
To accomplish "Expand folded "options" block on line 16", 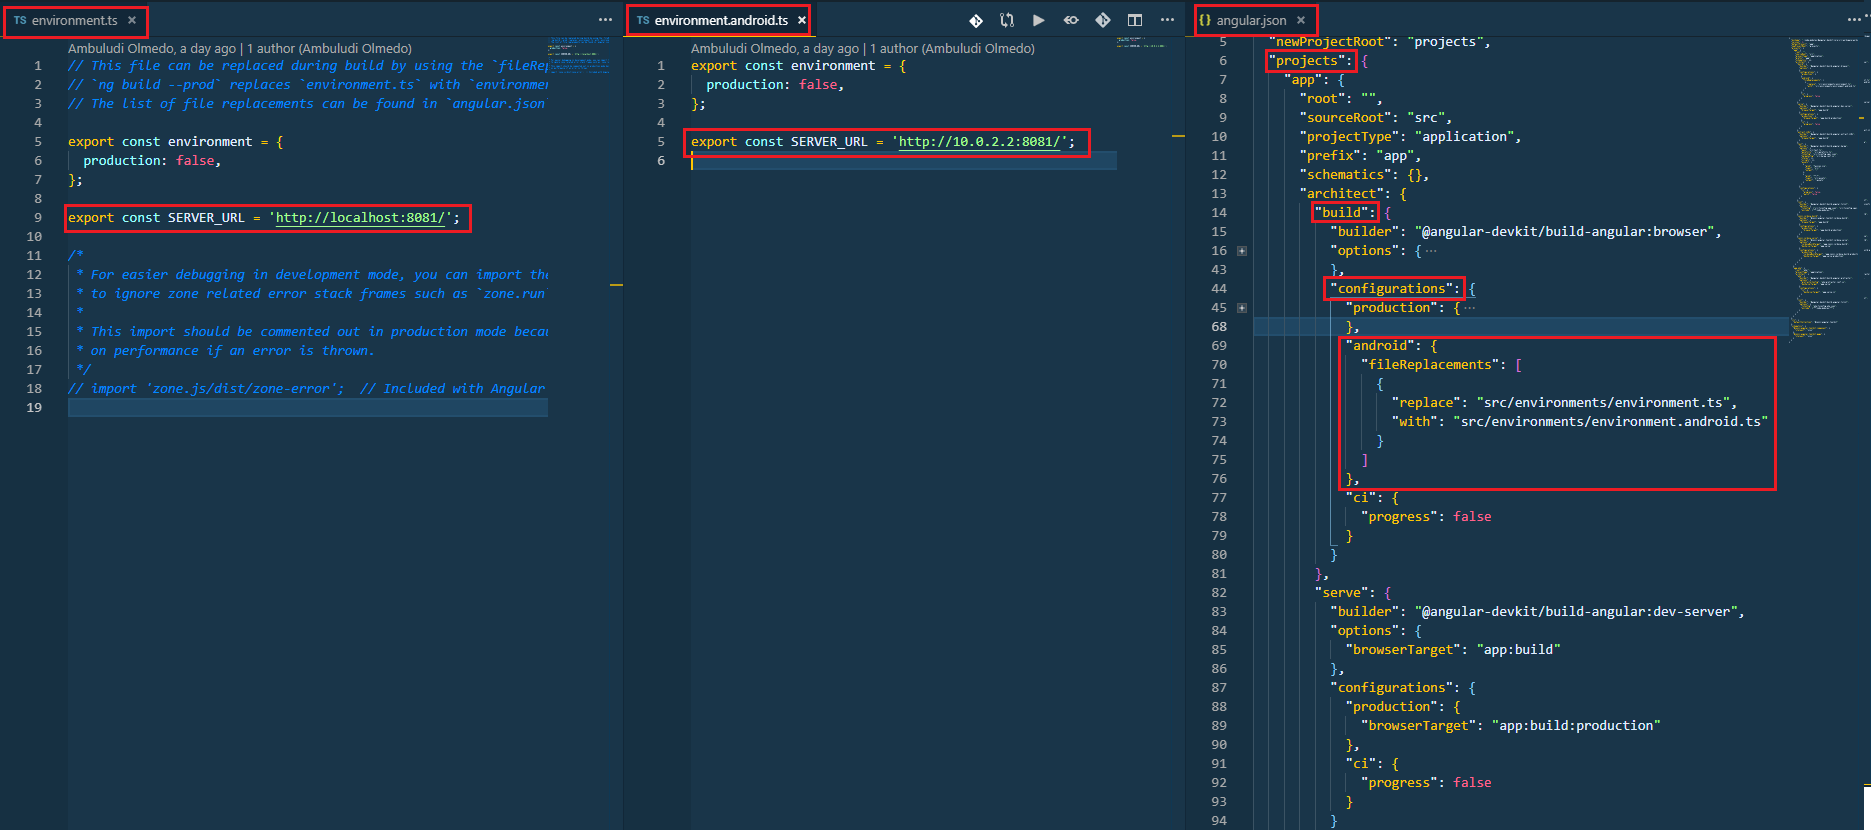I will 1242,251.
